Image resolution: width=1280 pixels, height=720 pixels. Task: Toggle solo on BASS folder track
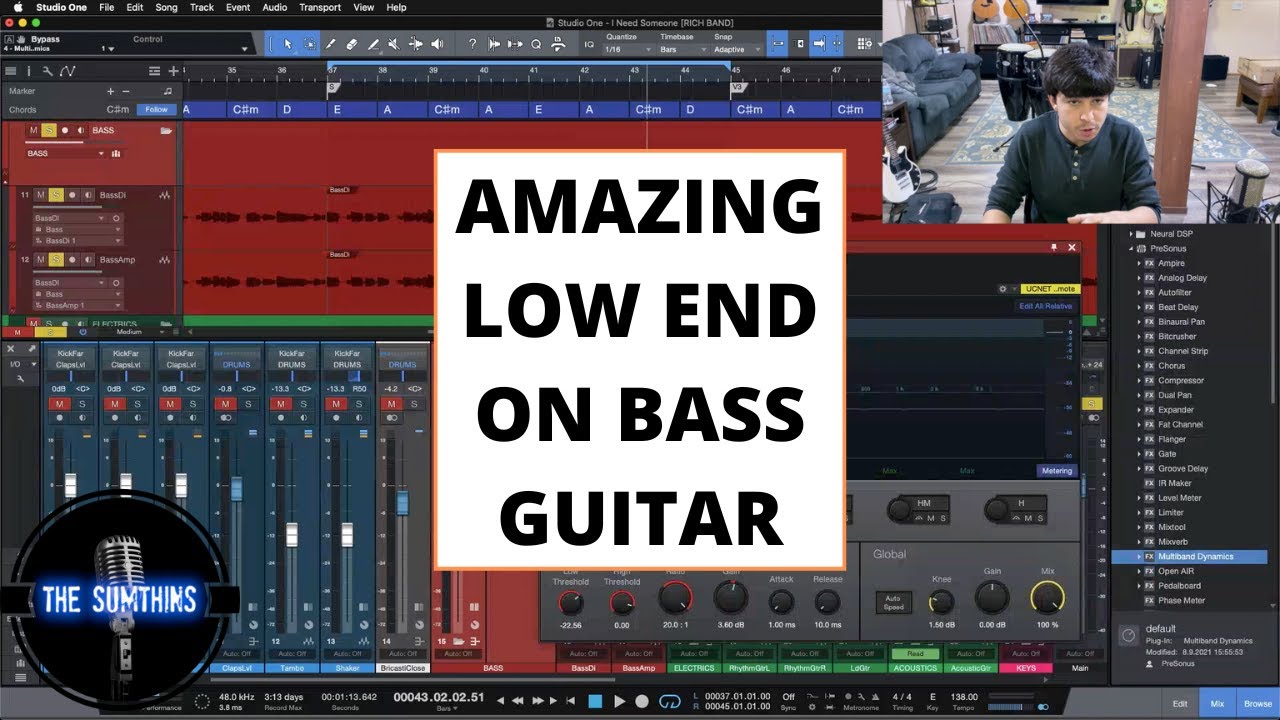click(x=49, y=131)
